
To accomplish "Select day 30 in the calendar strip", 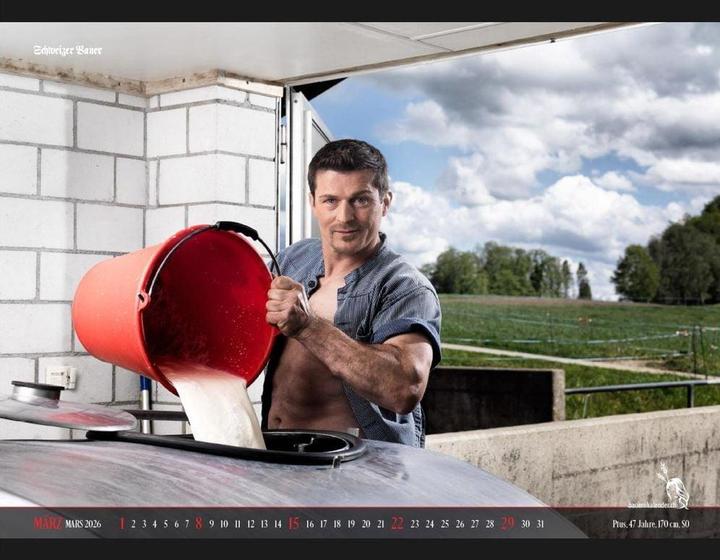I will click(x=526, y=524).
